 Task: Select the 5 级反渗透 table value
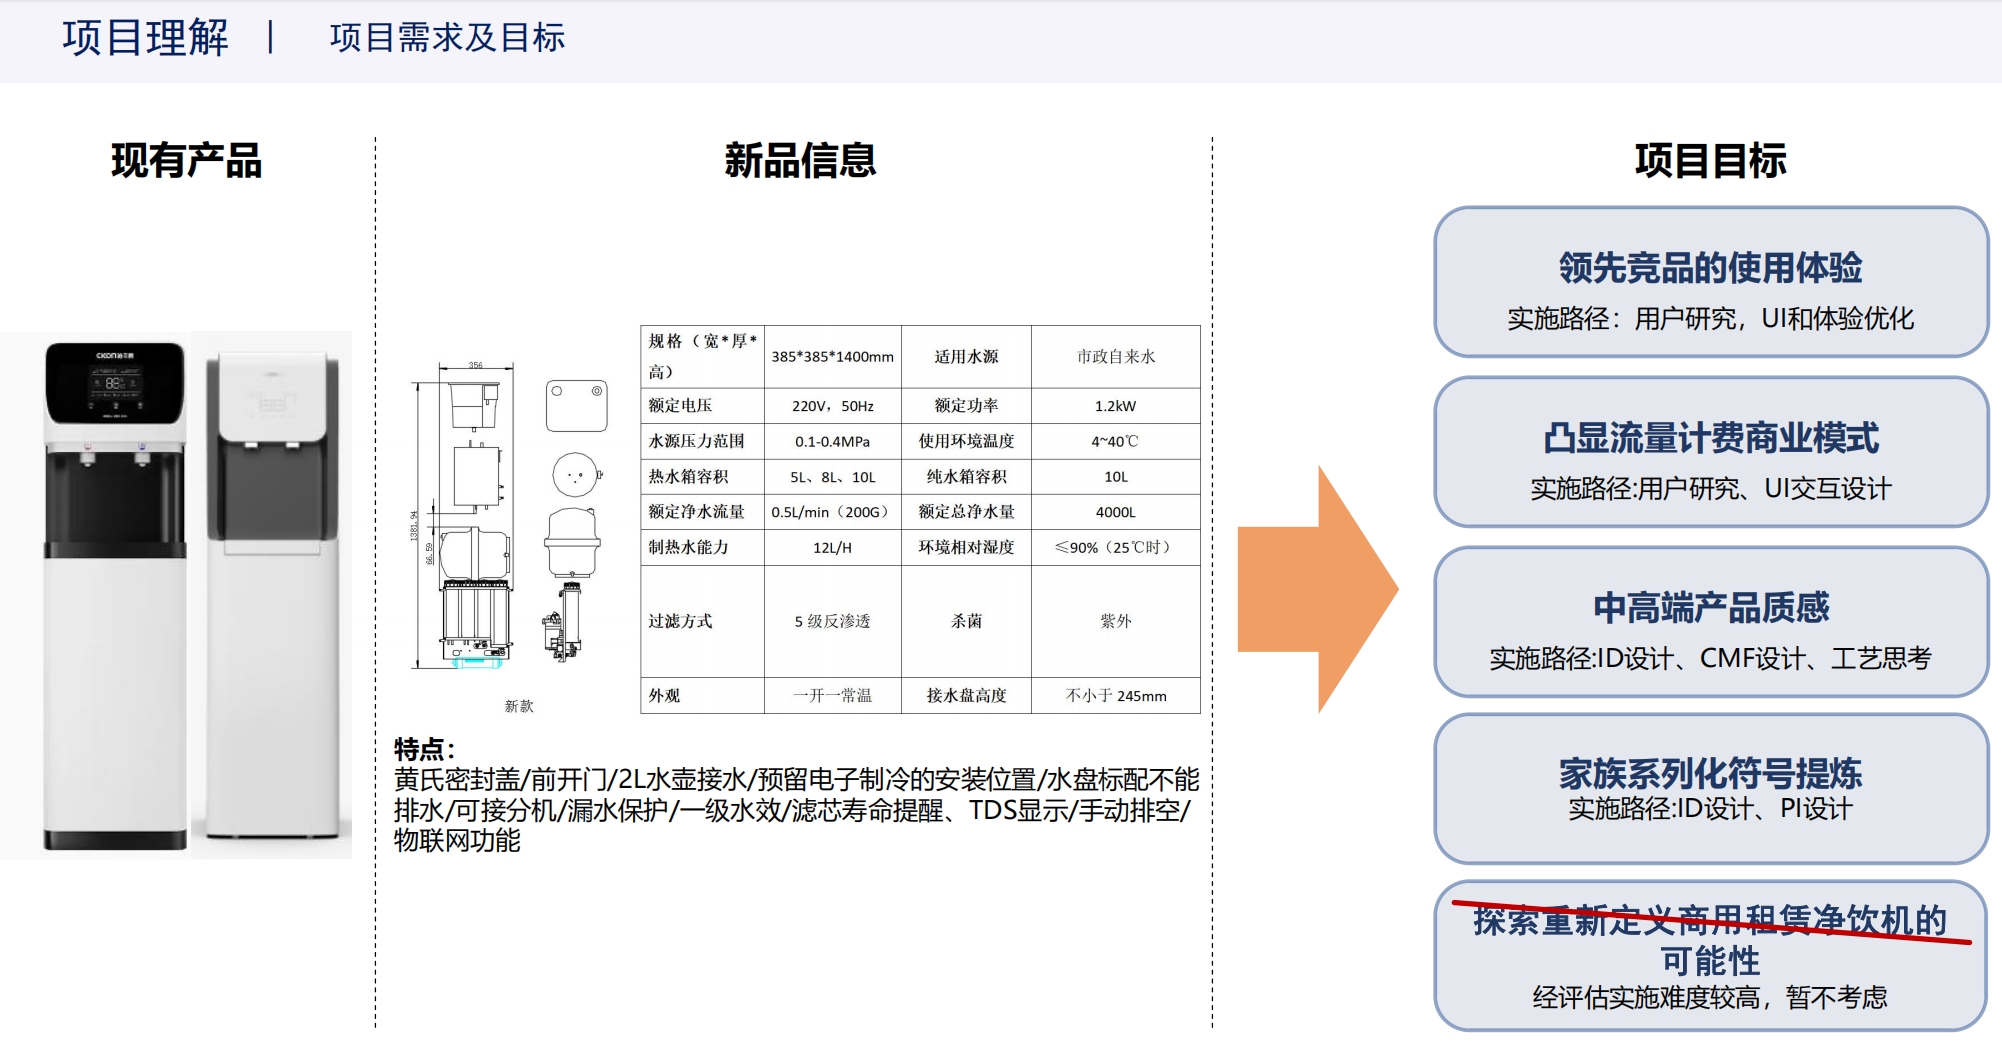pos(830,619)
